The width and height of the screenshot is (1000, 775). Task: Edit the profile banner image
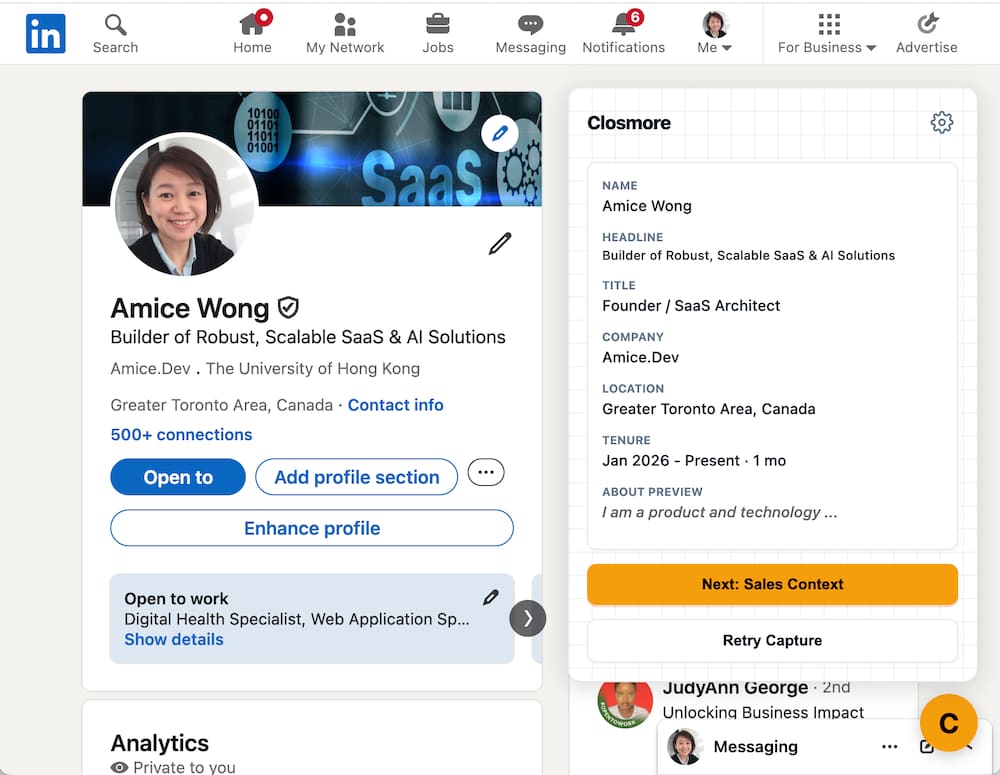click(500, 133)
